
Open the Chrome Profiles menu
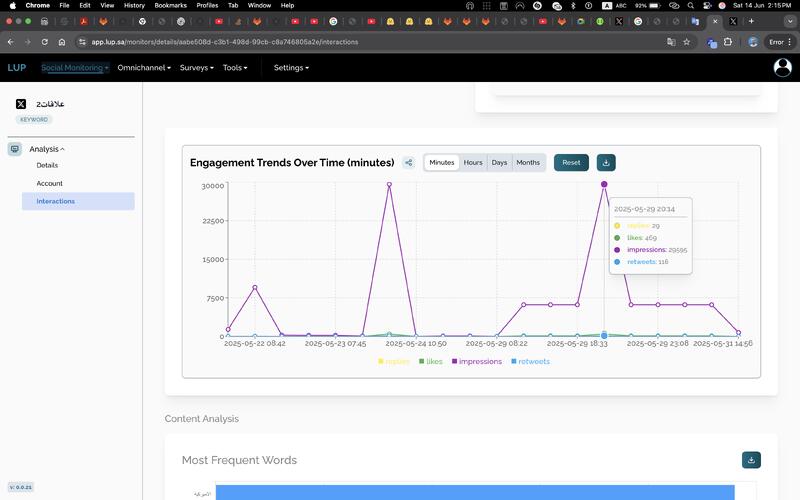pos(207,5)
